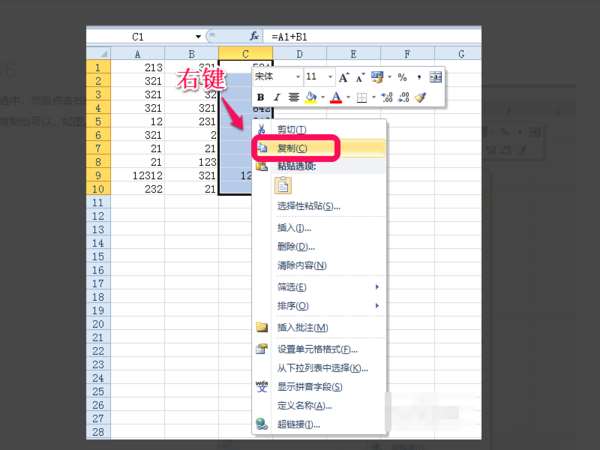Click the formula bar showing =A1+B1
The height and width of the screenshot is (450, 600).
click(x=372, y=37)
